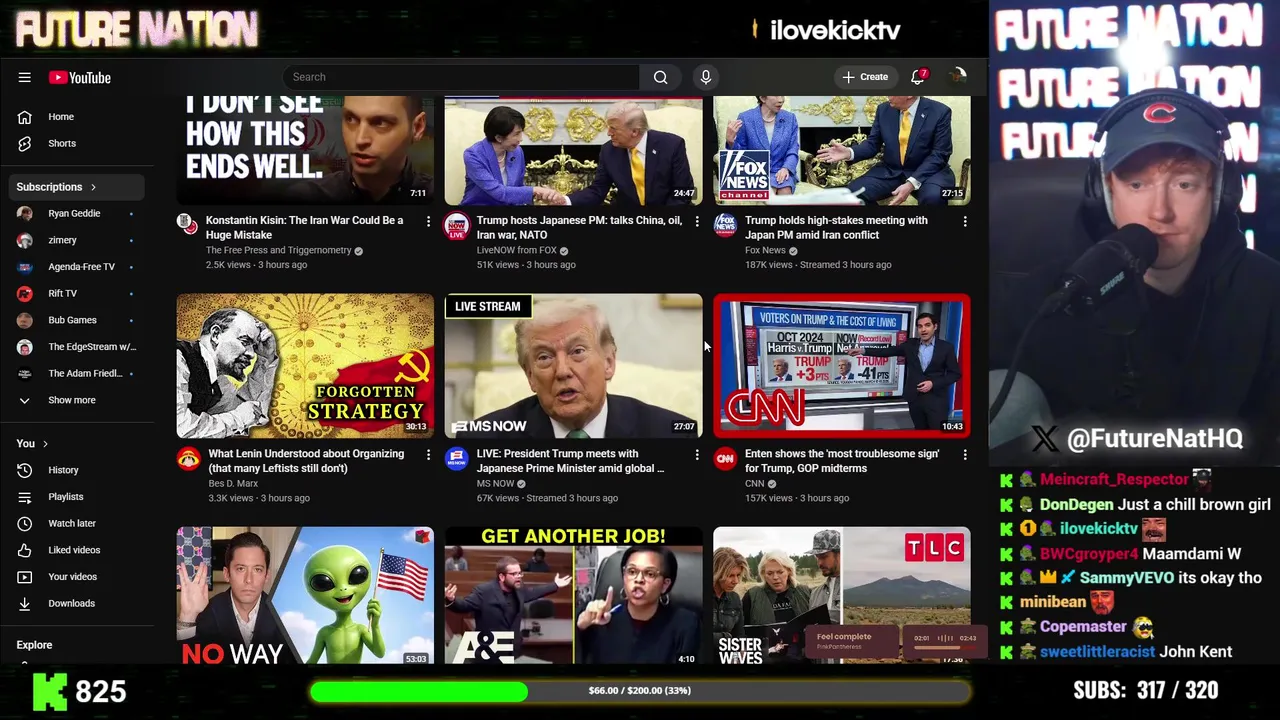Open Trump hosts Japanese PM options menu
The image size is (1280, 720).
tap(697, 221)
